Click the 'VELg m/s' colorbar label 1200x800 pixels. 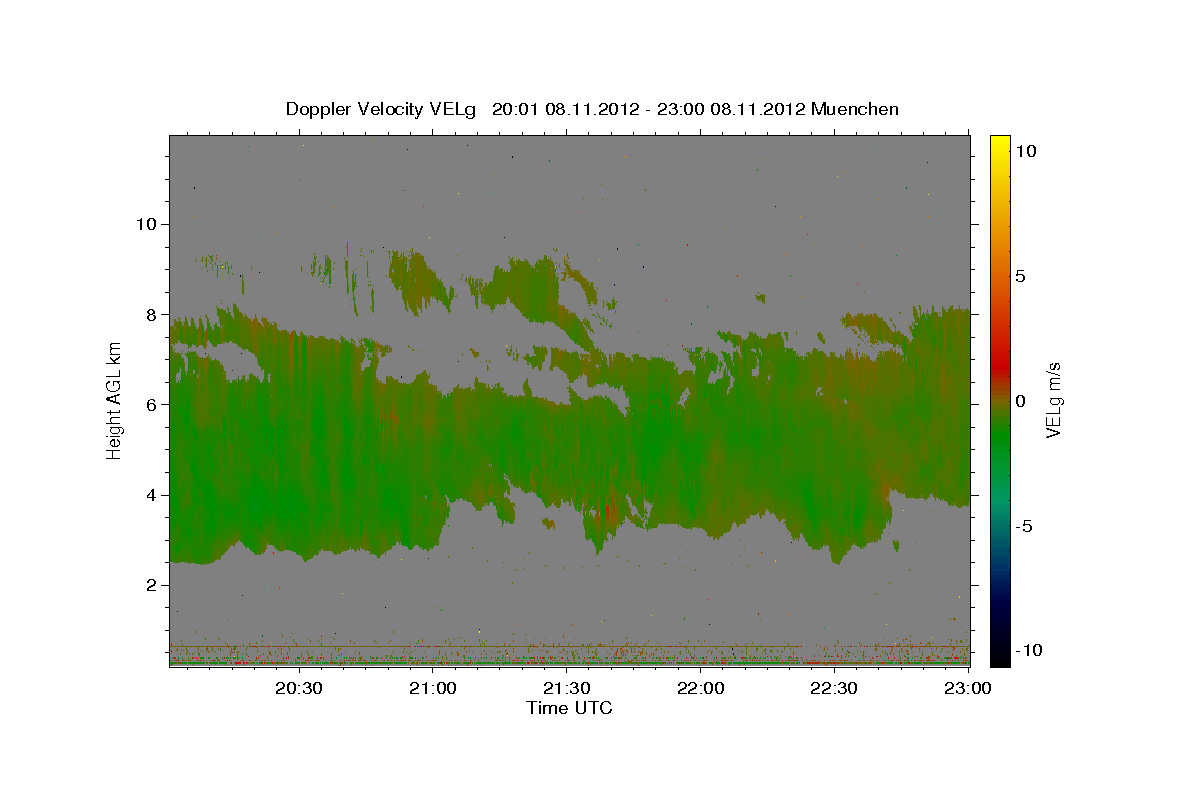point(1053,400)
